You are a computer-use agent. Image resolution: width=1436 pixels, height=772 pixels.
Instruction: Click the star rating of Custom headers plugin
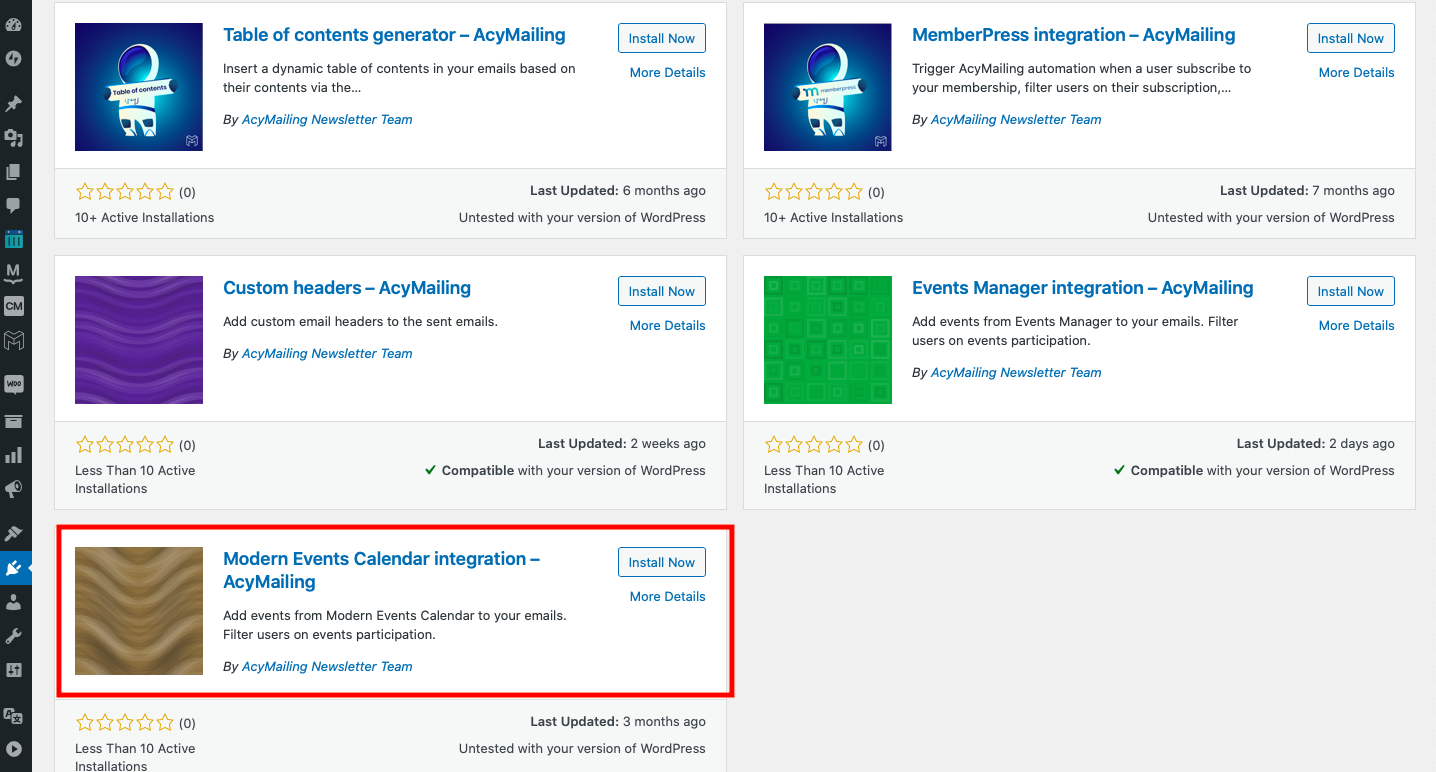[125, 445]
